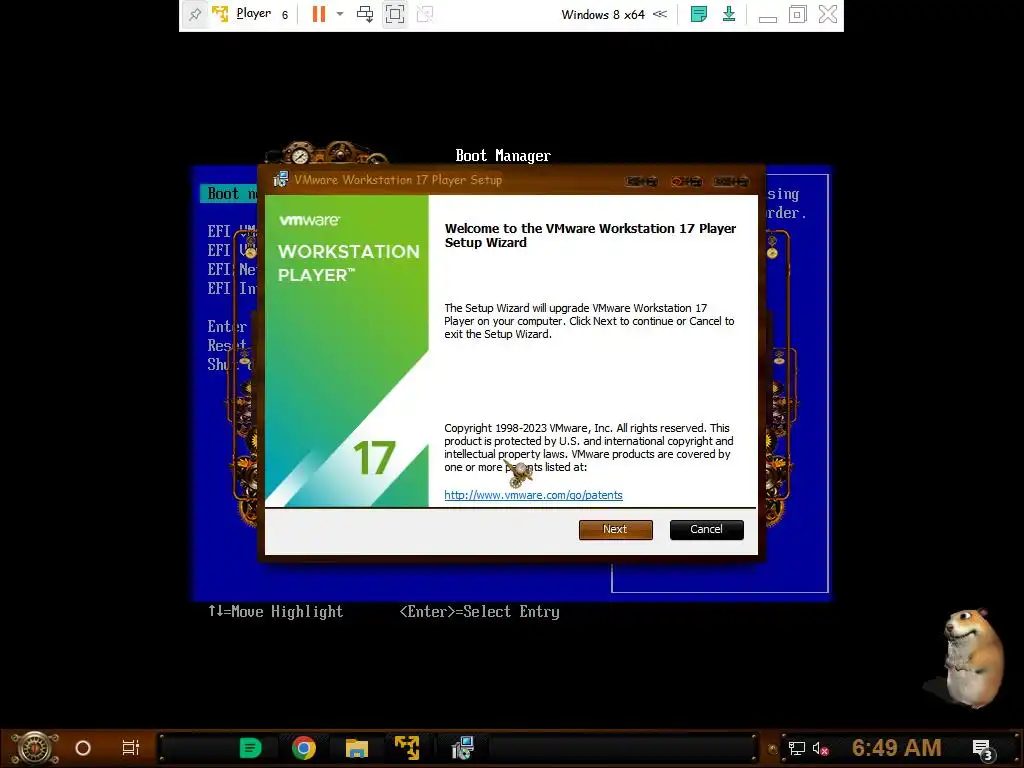Open Cortana search circle on taskbar
1024x768 pixels.
83,748
